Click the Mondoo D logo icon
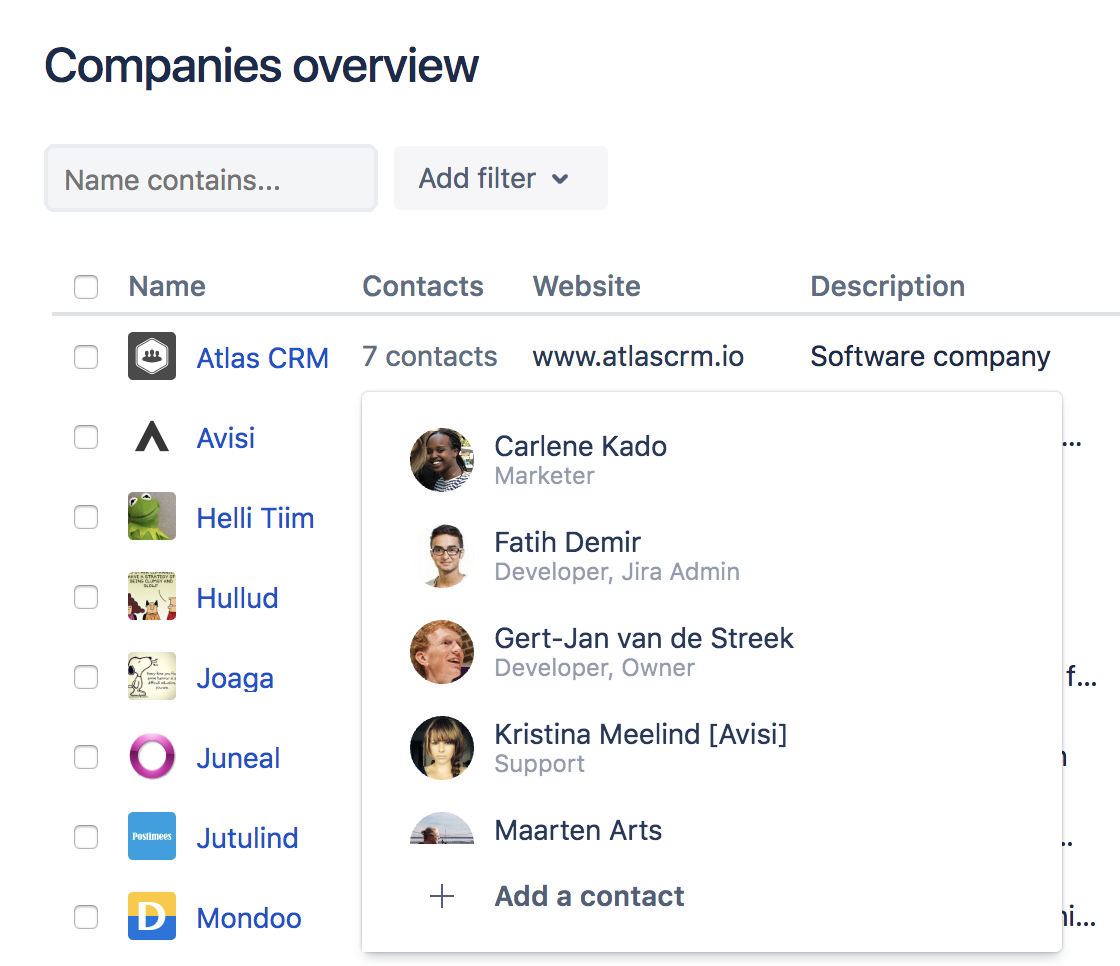1120x966 pixels. pyautogui.click(x=152, y=917)
